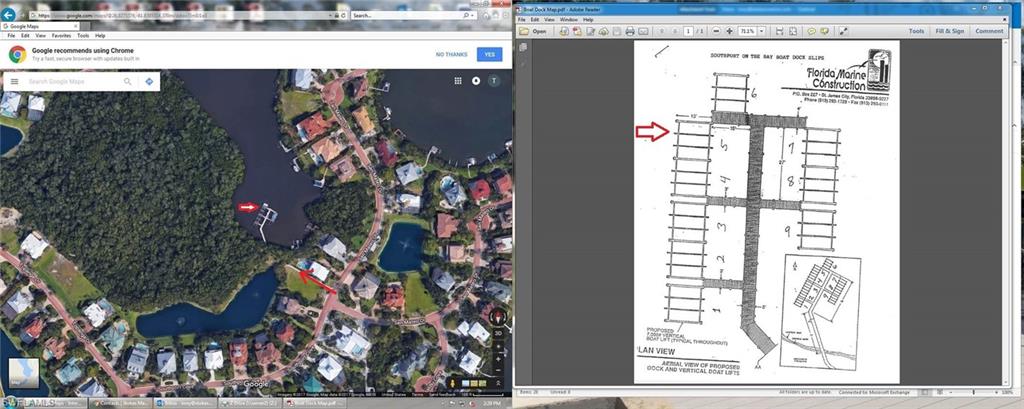Viewport: 1024px width, 409px height.
Task: Click the 71.1% zoom value field
Action: click(746, 31)
